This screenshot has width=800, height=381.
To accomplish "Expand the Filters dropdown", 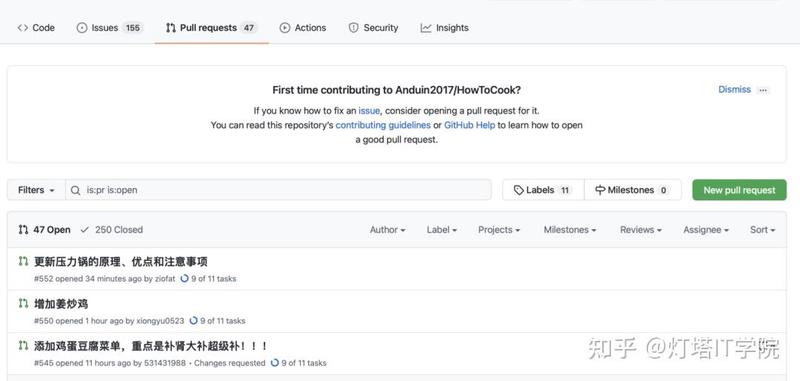I will pos(36,190).
